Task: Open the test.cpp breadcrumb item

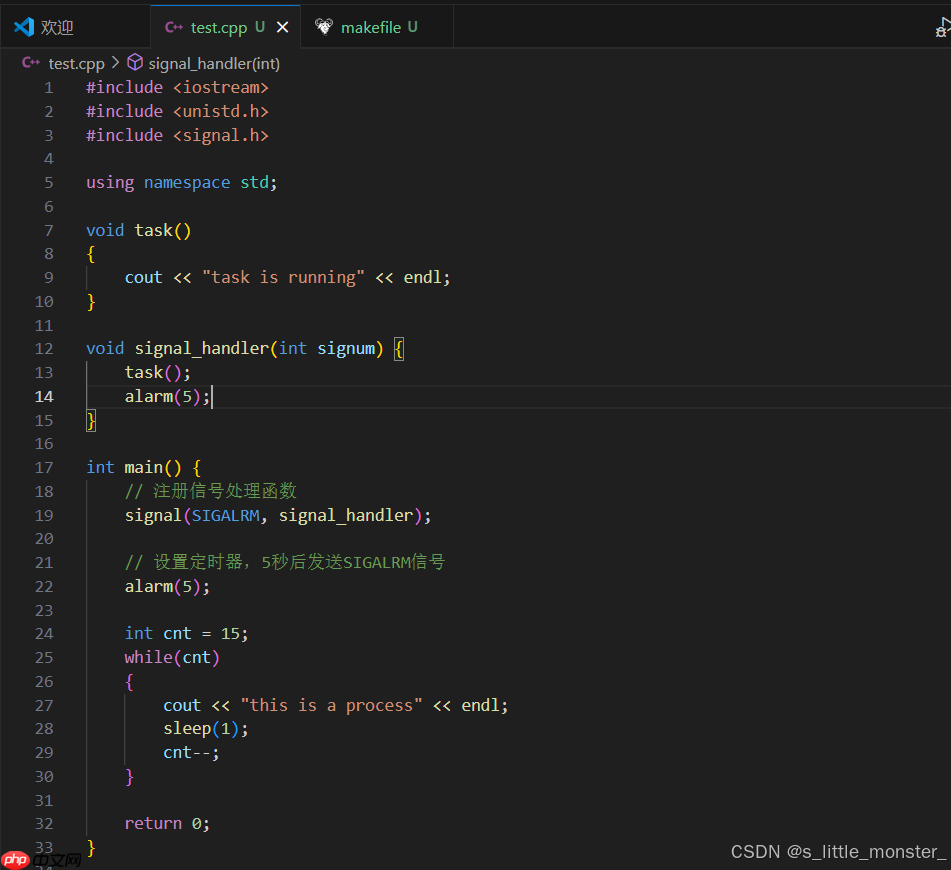Action: pos(76,64)
